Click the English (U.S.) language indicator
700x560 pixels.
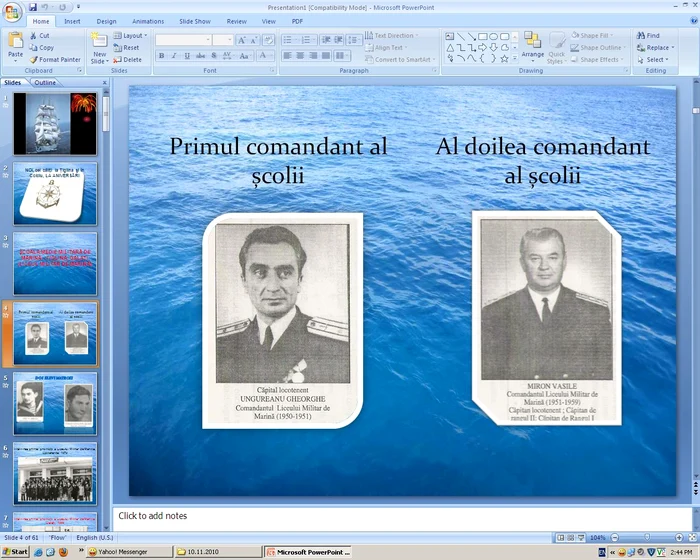tap(95, 538)
